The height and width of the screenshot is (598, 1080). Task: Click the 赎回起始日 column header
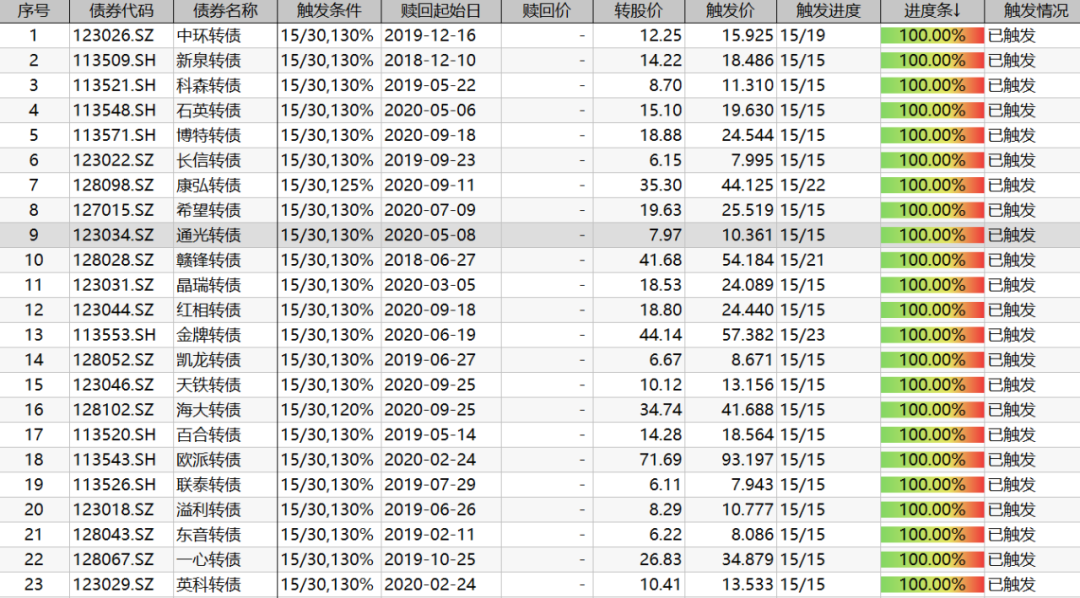tap(440, 11)
